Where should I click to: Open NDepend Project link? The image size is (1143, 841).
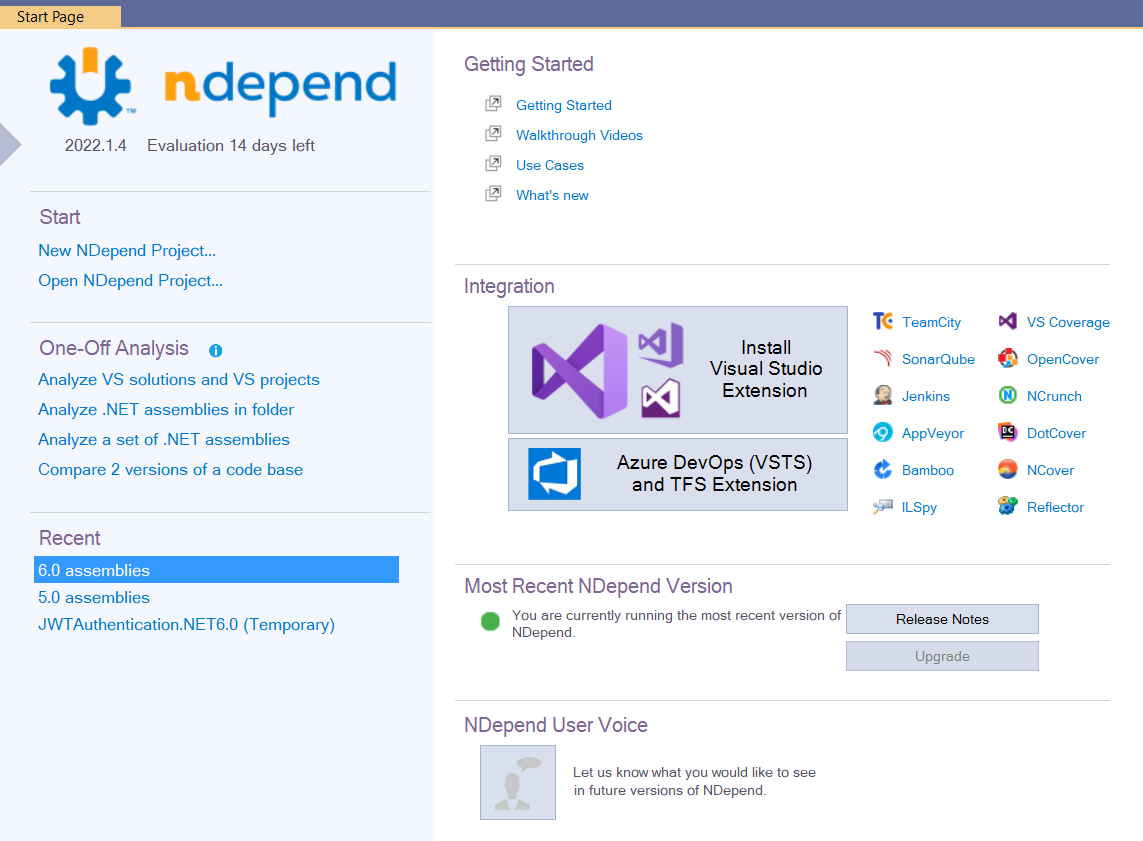[x=130, y=281]
